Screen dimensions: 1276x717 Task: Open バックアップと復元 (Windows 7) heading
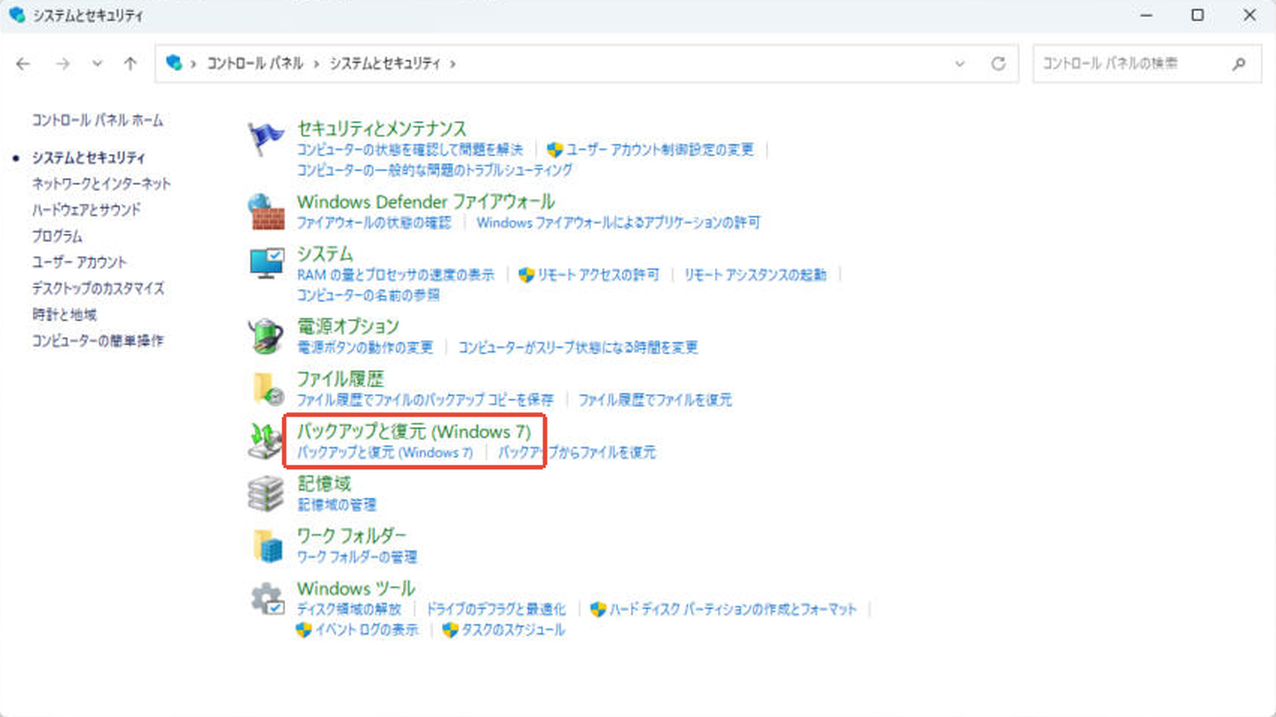pyautogui.click(x=414, y=431)
